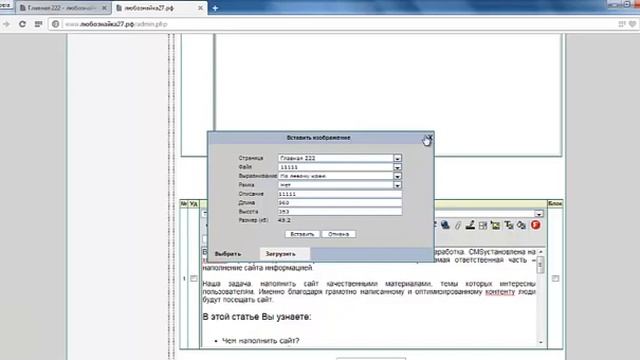
Task: Switch to the 'Выбрать' tab in dialog
Action: tap(228, 254)
